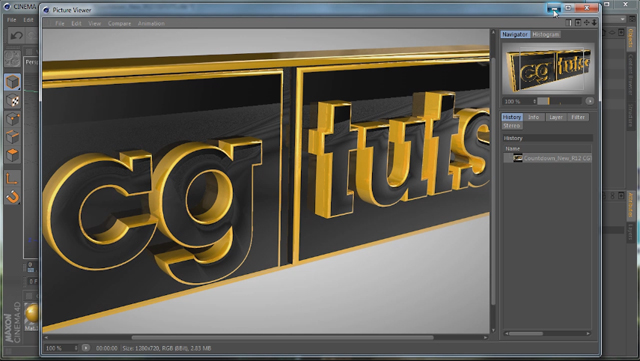Switch to the Histogram tab

tap(546, 34)
